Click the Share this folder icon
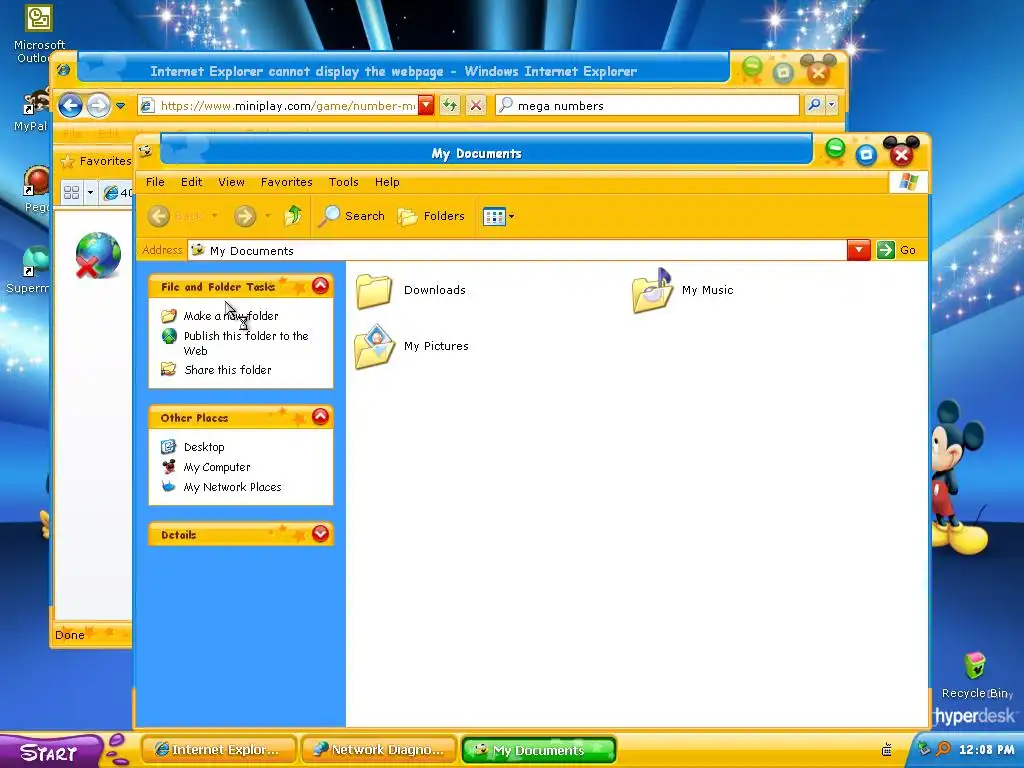Screen dimensions: 1024x768 tap(168, 370)
